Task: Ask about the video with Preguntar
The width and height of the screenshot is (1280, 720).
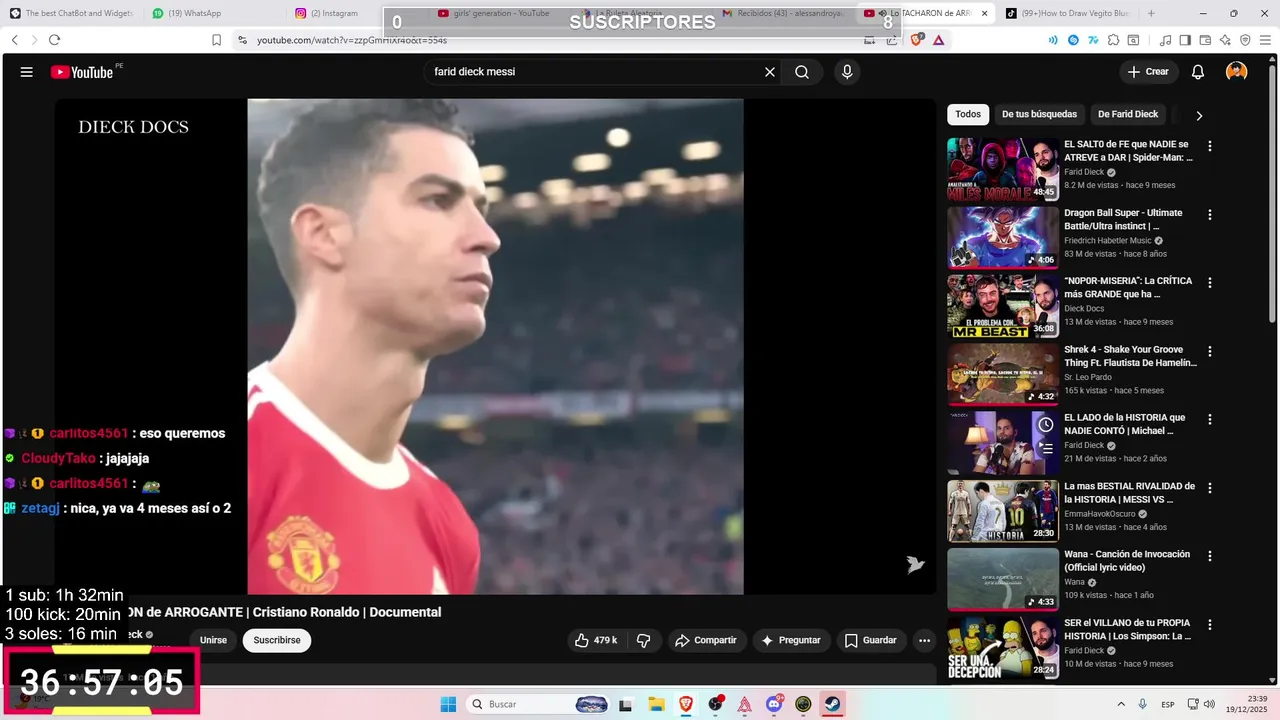Action: coord(791,640)
